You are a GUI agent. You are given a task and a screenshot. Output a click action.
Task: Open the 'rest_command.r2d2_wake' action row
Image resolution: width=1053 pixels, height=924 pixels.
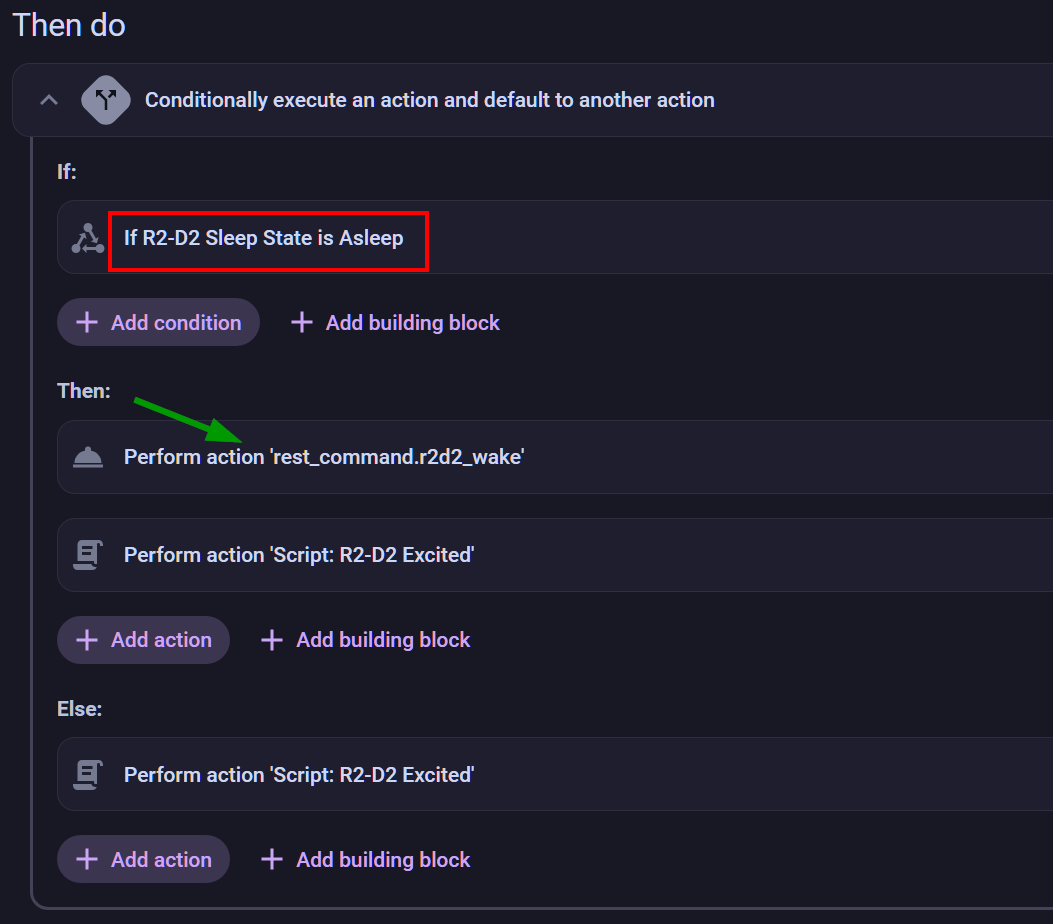point(324,457)
